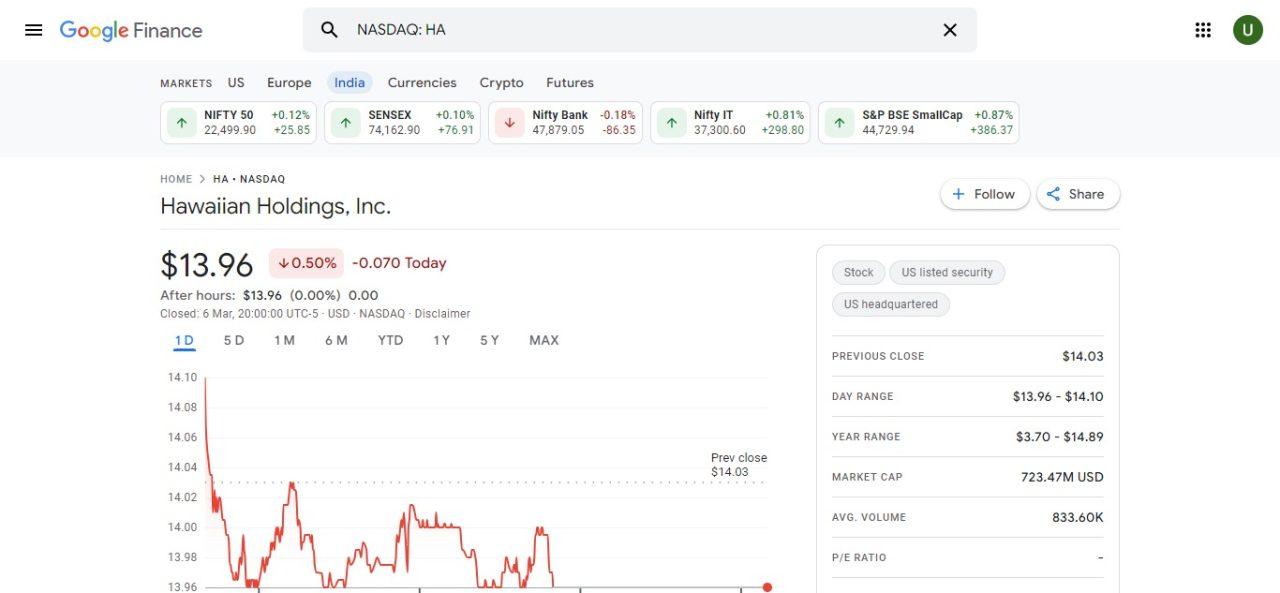Select the MAX chart range
1280x593 pixels.
(x=544, y=341)
